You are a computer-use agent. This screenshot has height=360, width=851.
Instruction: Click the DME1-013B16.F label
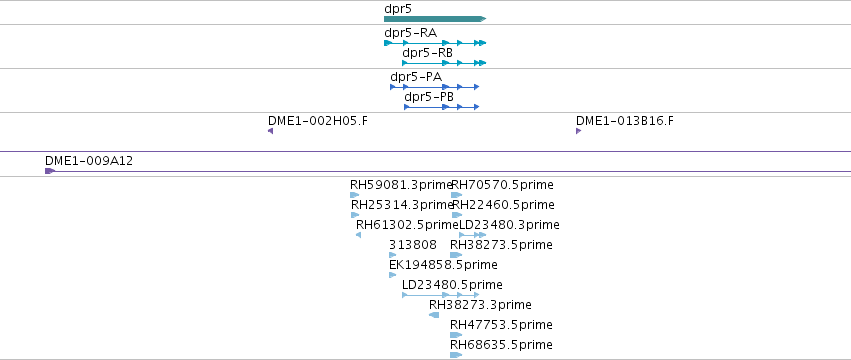625,121
